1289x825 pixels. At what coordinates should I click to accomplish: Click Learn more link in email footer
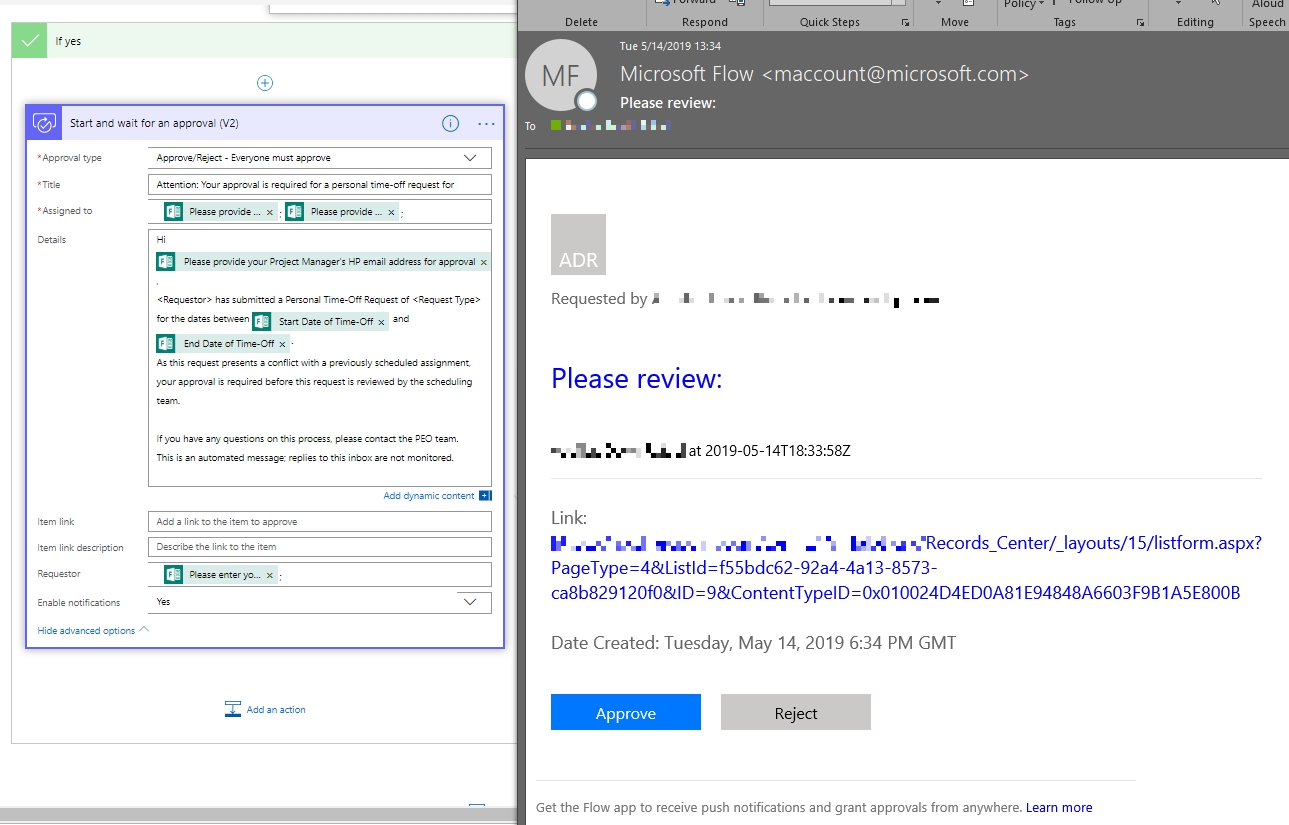tap(1059, 807)
